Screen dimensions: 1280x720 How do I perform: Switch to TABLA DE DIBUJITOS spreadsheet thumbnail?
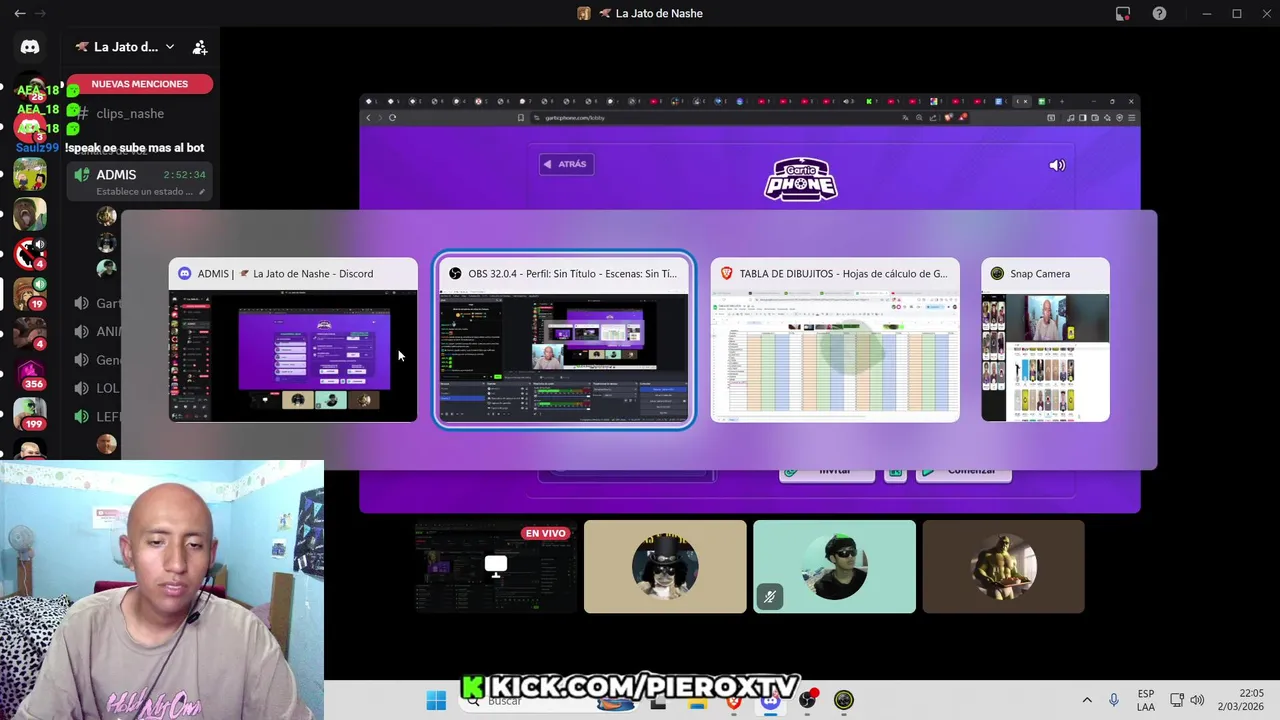(835, 340)
